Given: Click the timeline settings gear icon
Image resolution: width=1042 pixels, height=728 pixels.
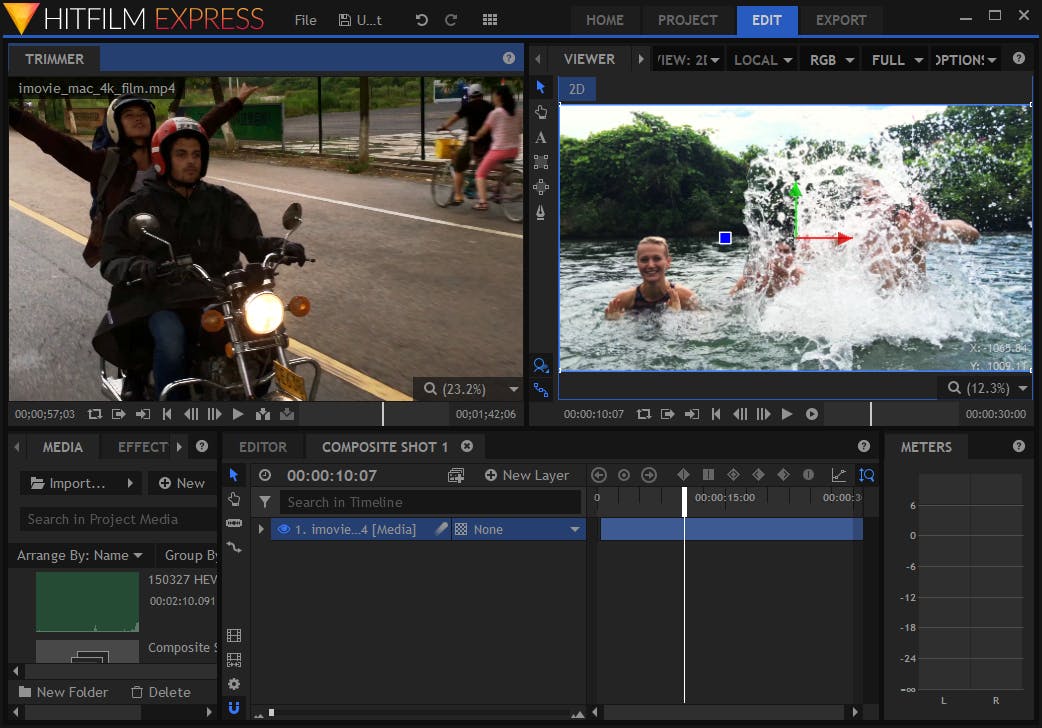Looking at the screenshot, I should click(x=234, y=684).
